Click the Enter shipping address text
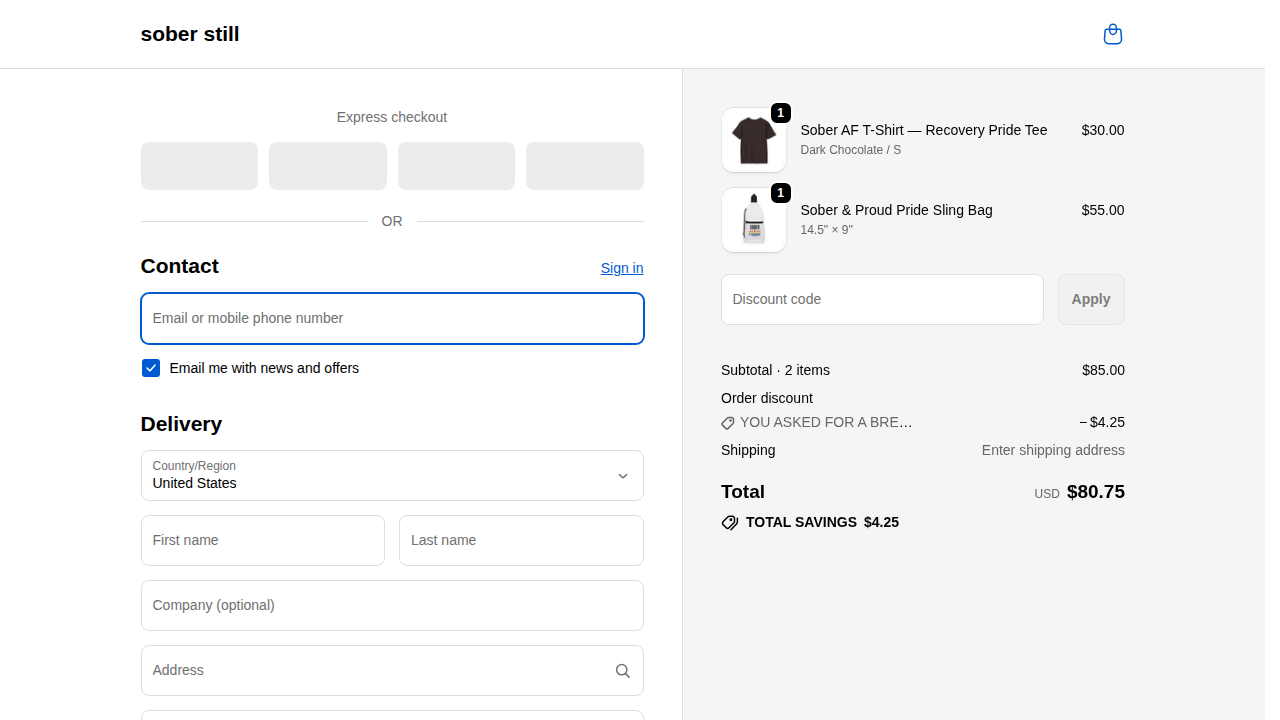Image resolution: width=1280 pixels, height=720 pixels. 1053,450
